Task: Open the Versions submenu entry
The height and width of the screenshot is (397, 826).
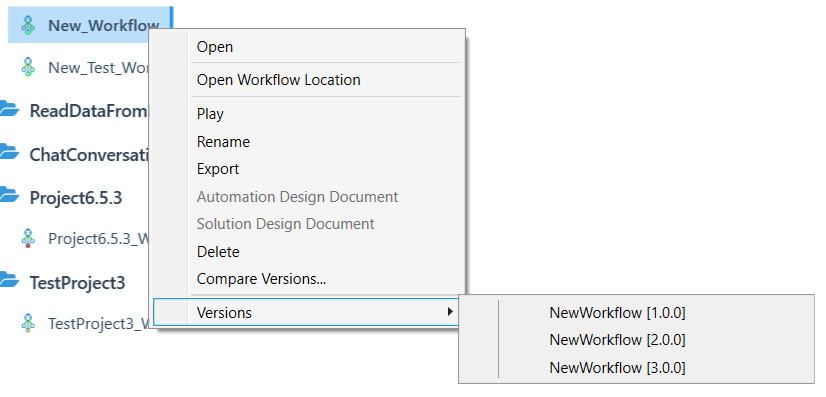Action: tap(307, 312)
